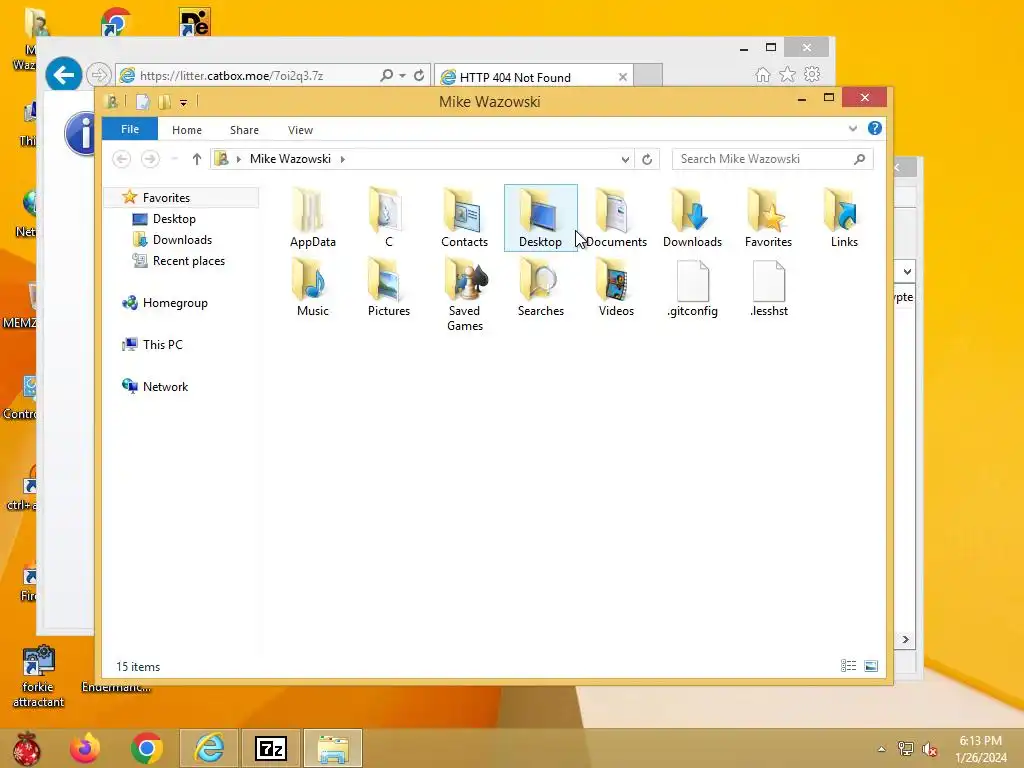Open the View ribbon tab

pos(300,130)
